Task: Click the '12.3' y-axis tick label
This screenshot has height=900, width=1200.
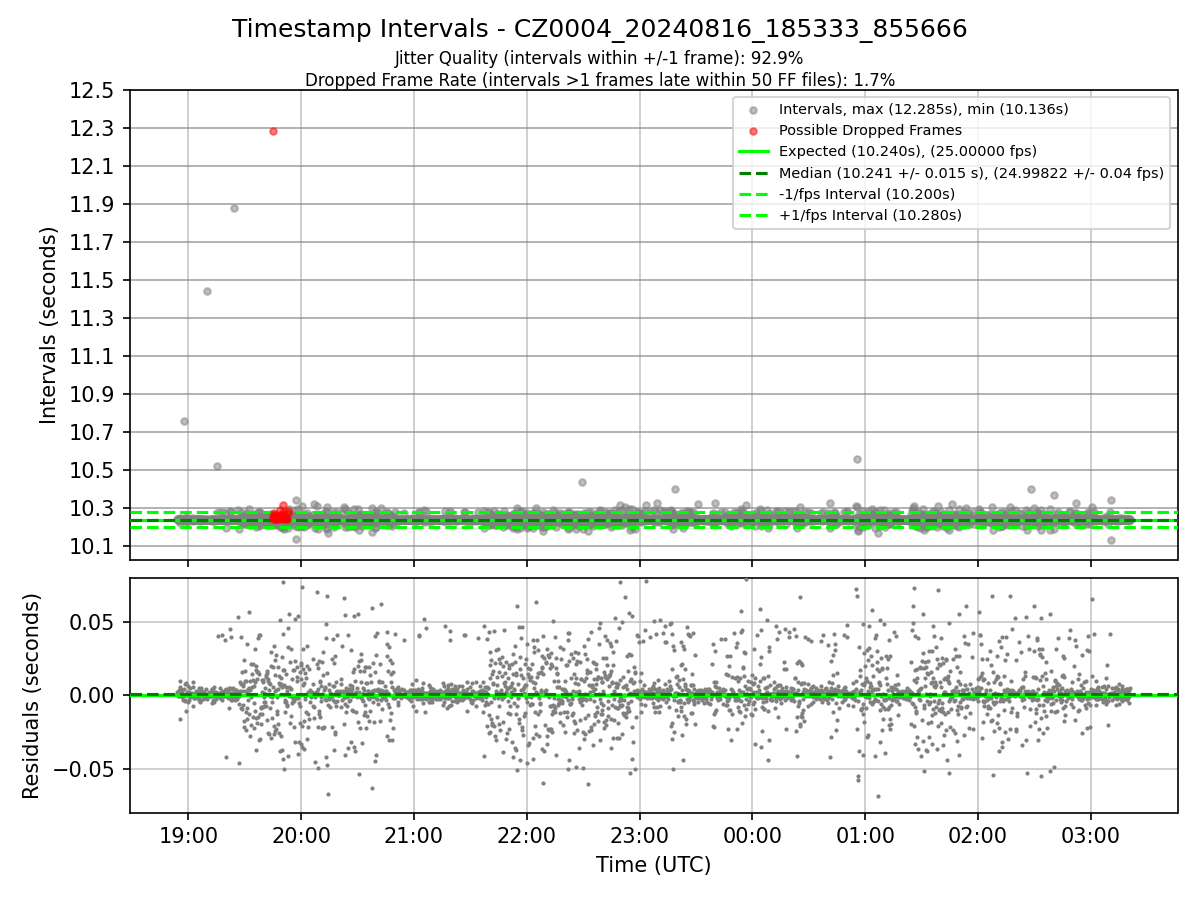Action: 94,129
